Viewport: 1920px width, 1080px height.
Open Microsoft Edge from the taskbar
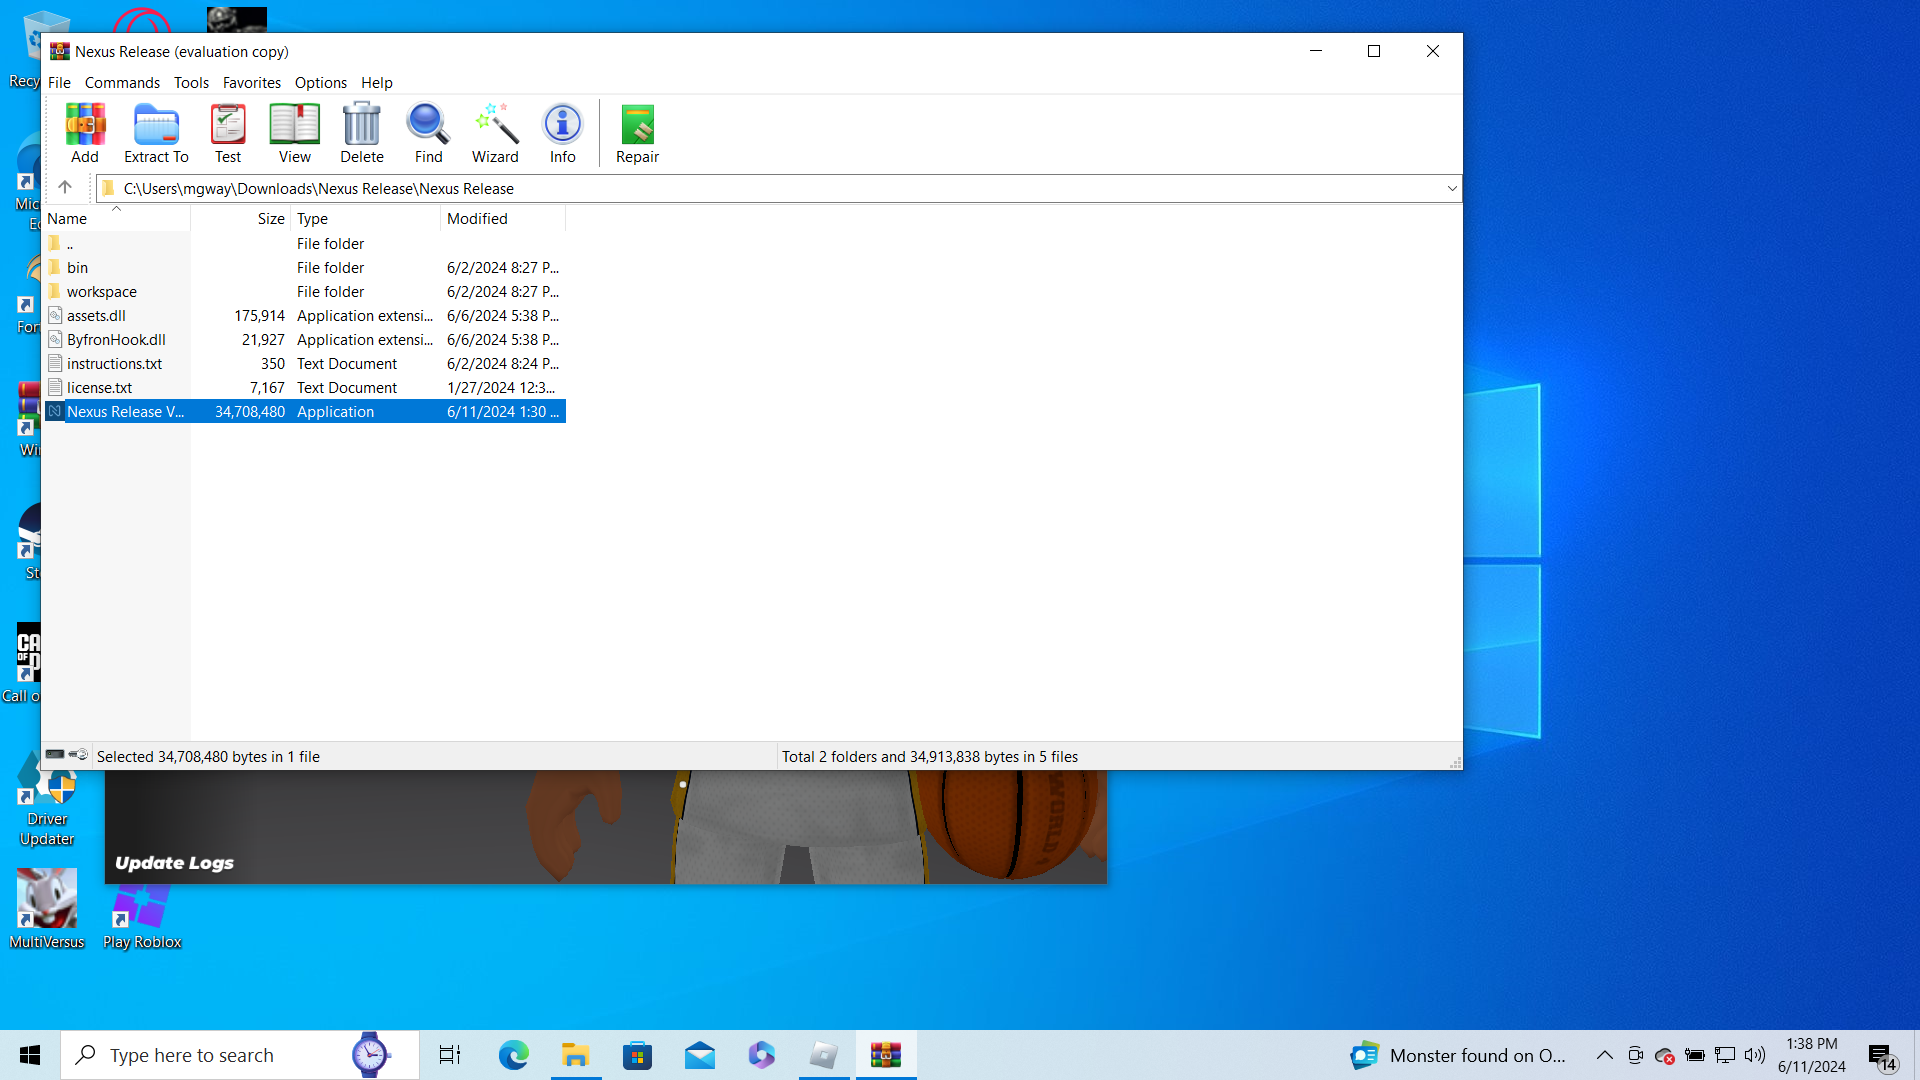pyautogui.click(x=513, y=1055)
